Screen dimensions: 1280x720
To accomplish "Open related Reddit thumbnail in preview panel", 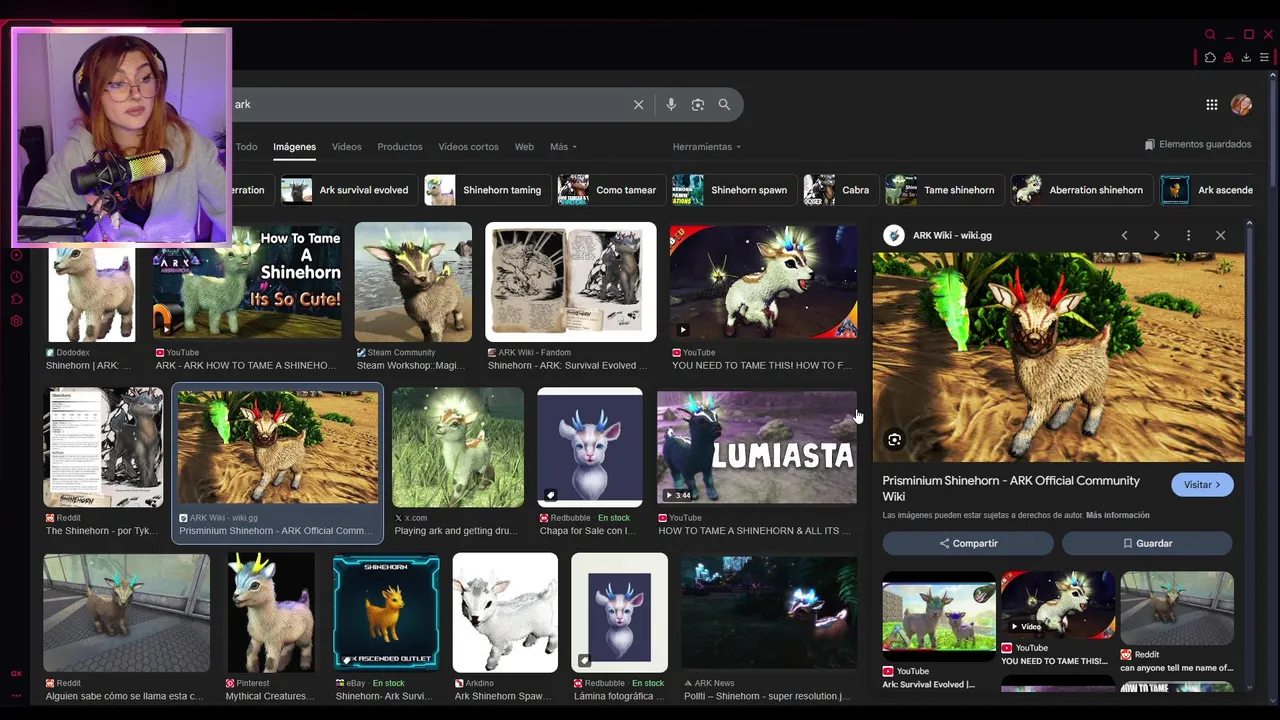I will coord(1177,607).
